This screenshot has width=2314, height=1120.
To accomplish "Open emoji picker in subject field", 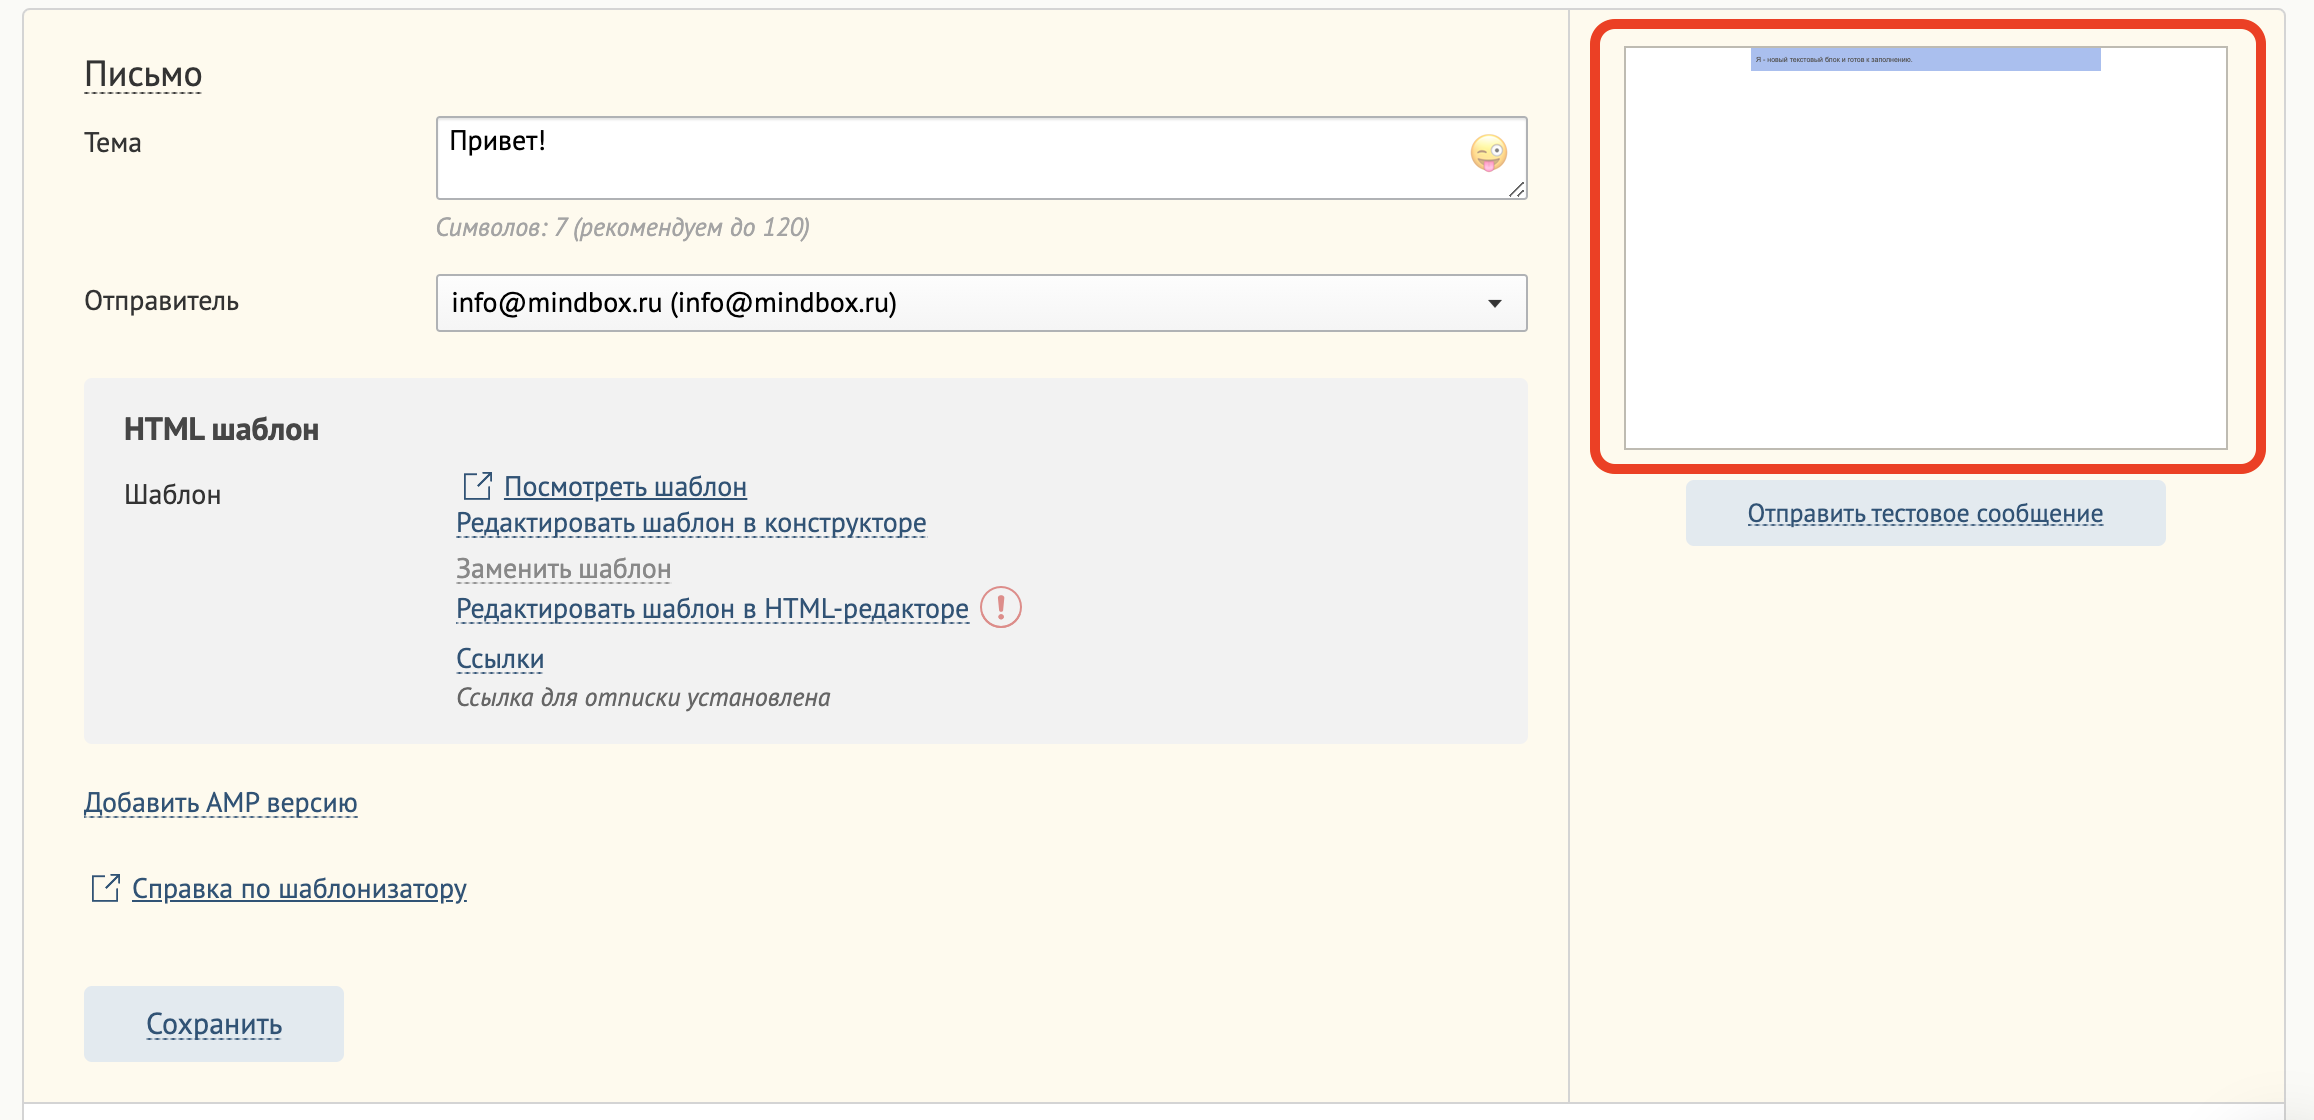I will pos(1488,153).
